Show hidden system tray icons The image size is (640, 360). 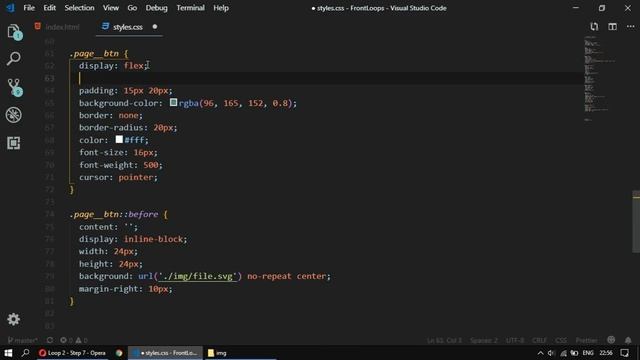coord(540,353)
